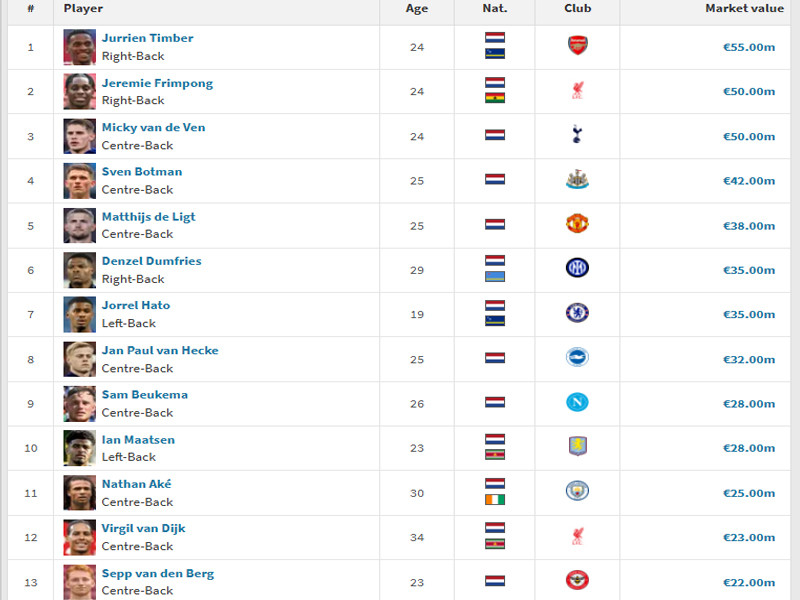Click Matthijs de Ligt's portrait thumbnail

pos(80,226)
